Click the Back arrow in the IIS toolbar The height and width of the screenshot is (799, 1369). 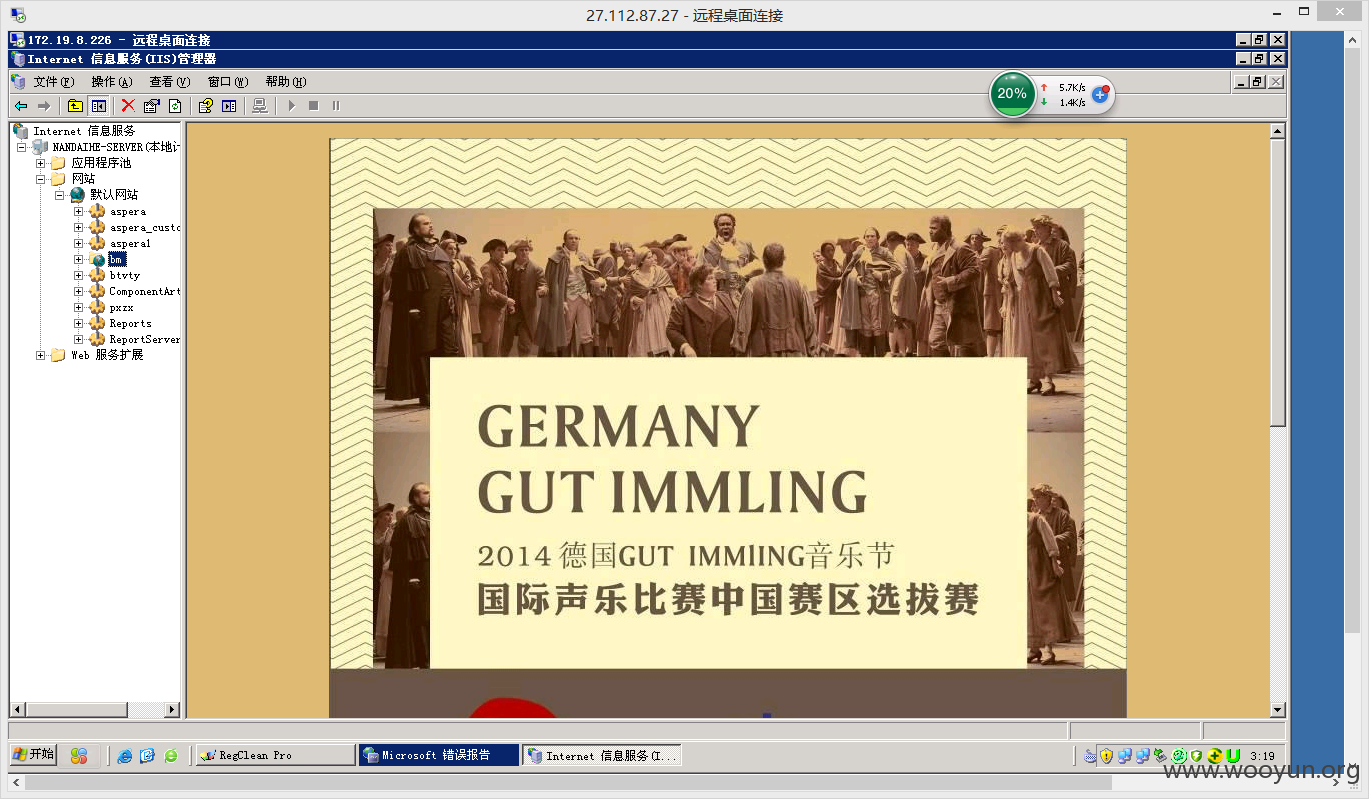(x=20, y=106)
